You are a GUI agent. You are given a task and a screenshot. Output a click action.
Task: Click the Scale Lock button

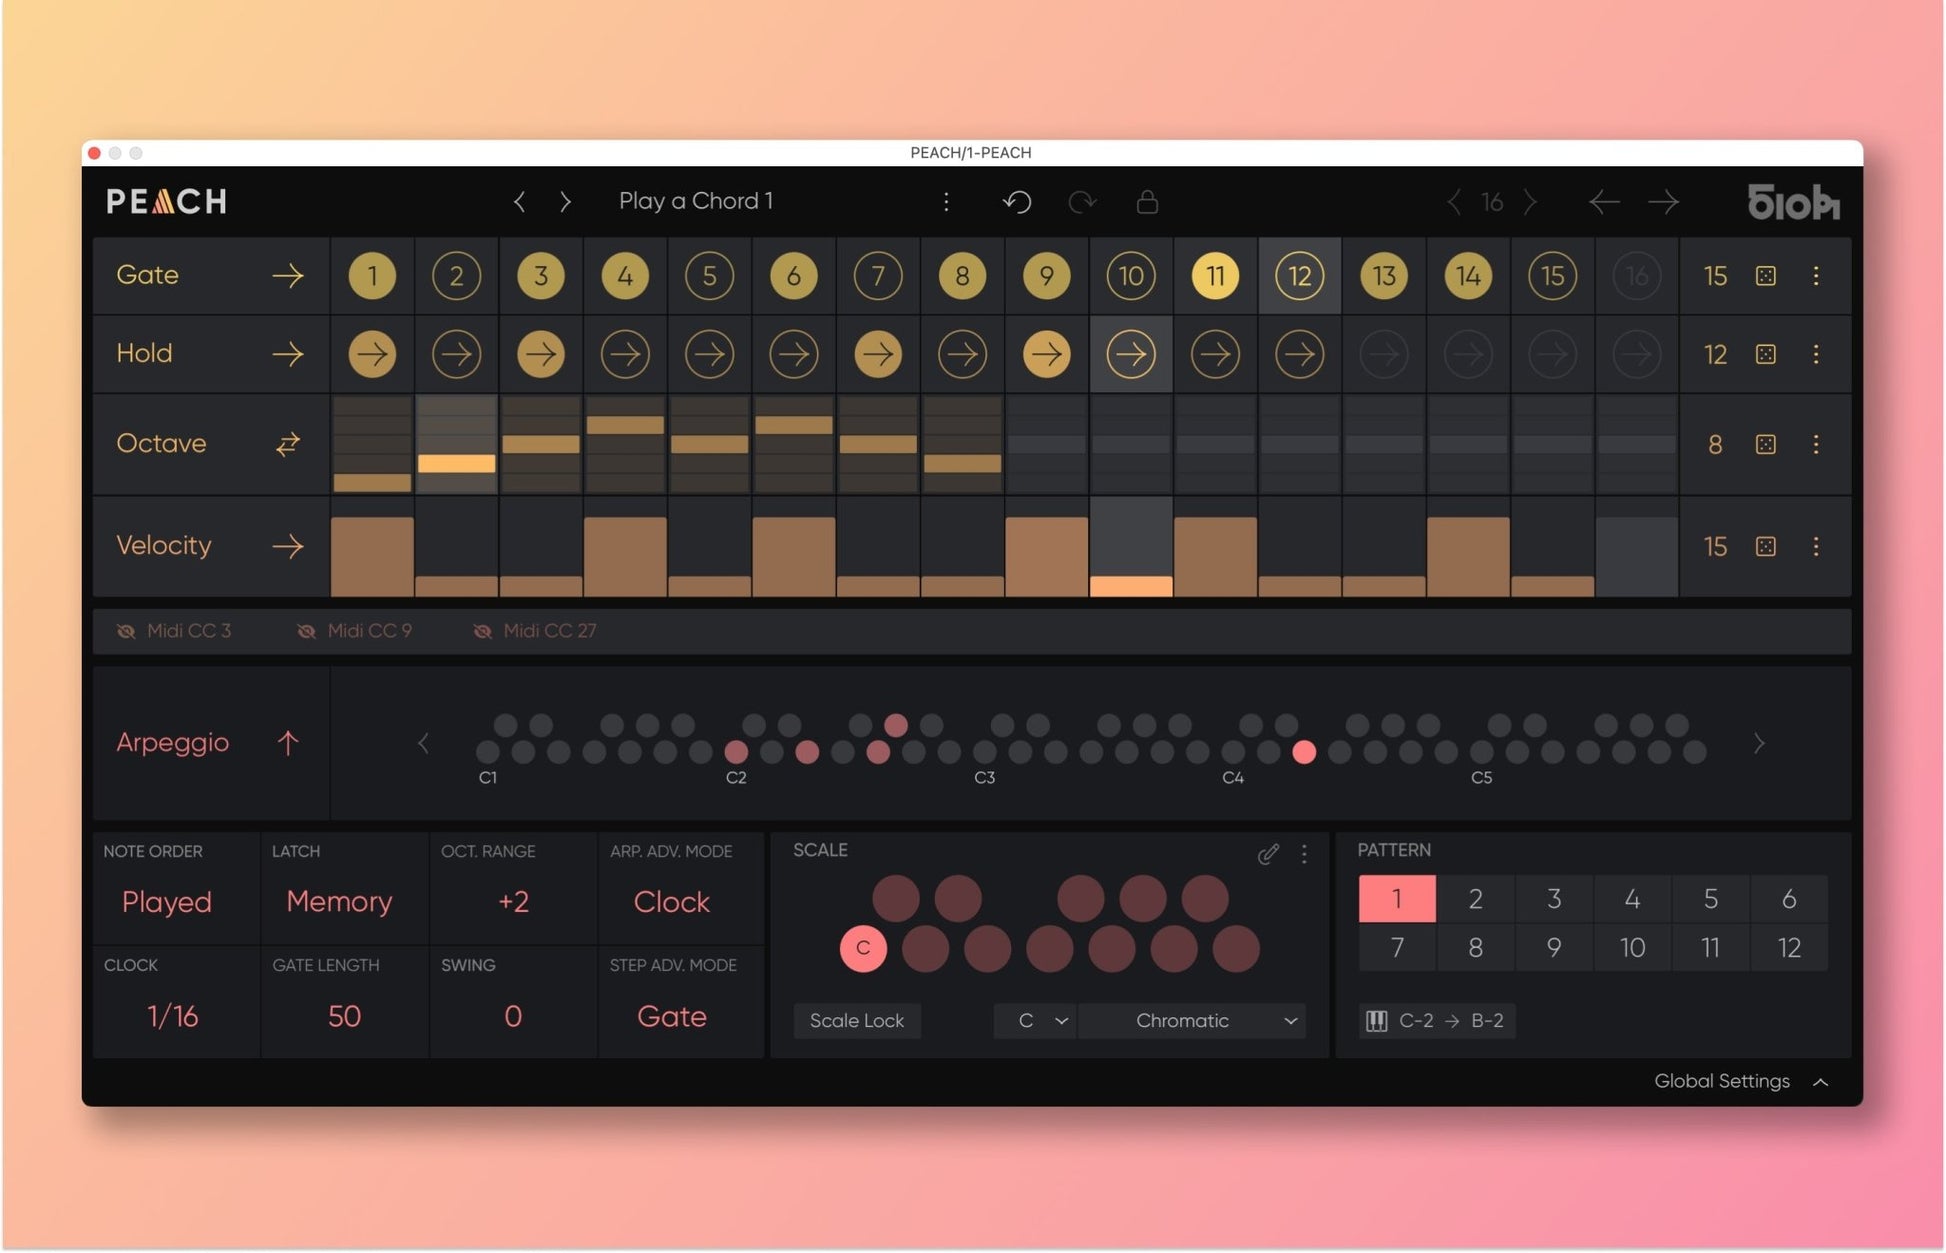857,1021
